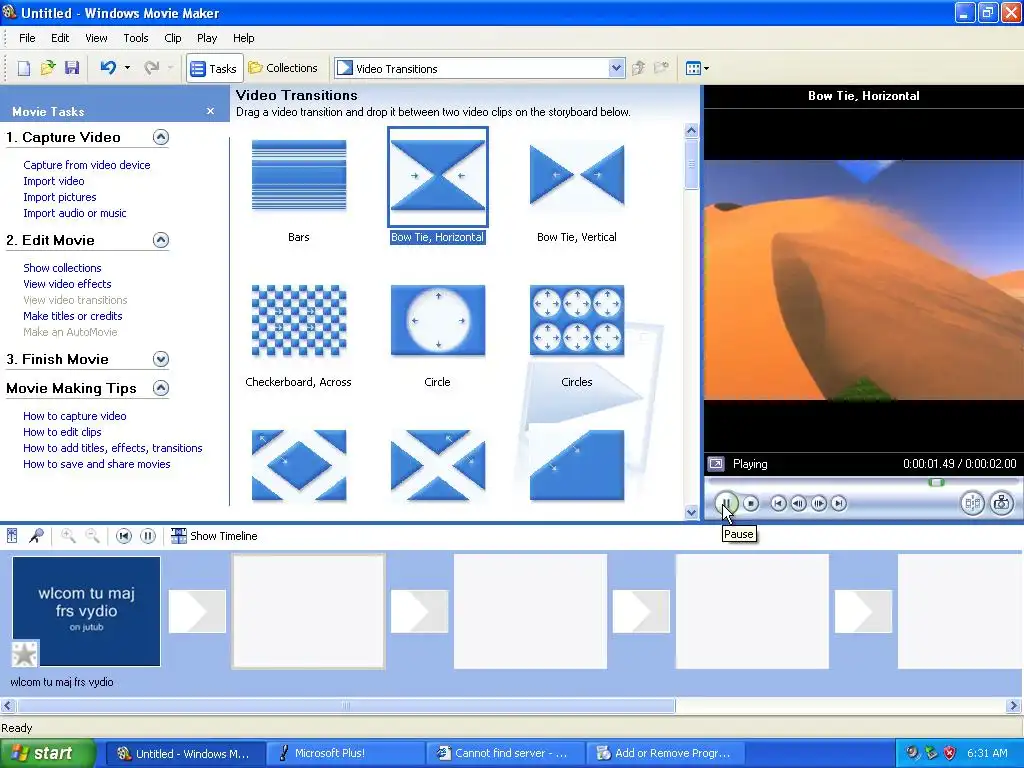
Task: Click Import audio or music link
Action: [74, 213]
